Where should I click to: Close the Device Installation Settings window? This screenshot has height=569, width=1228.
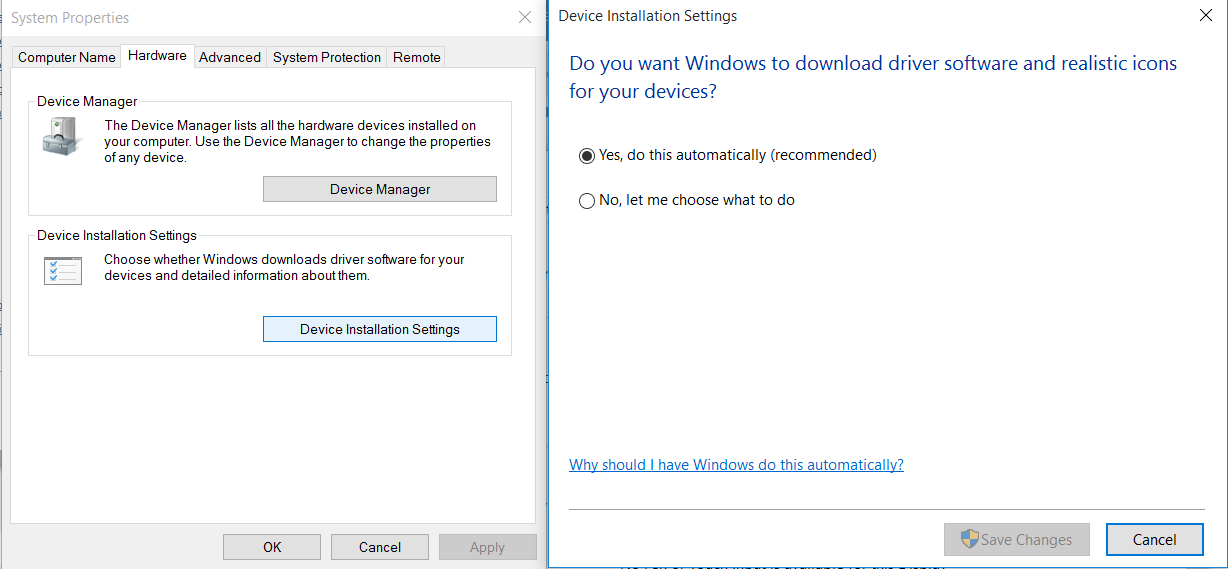(x=1205, y=16)
